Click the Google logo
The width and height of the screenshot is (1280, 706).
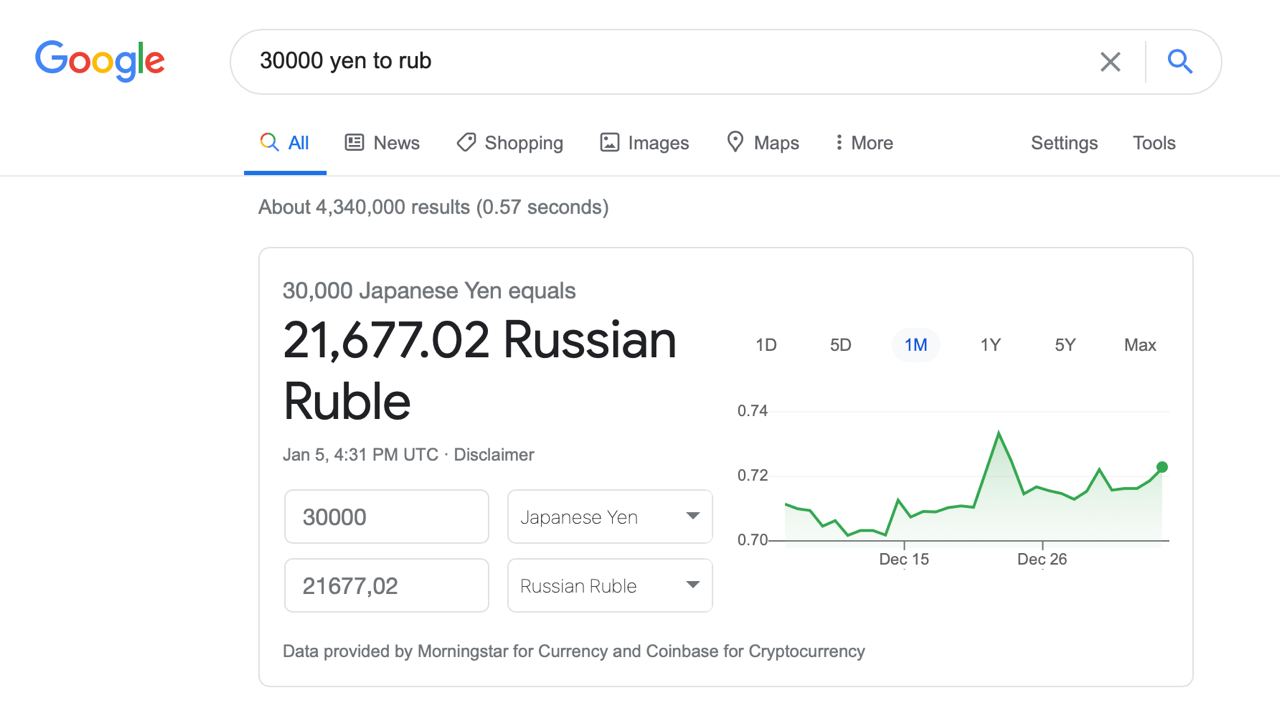click(x=100, y=60)
